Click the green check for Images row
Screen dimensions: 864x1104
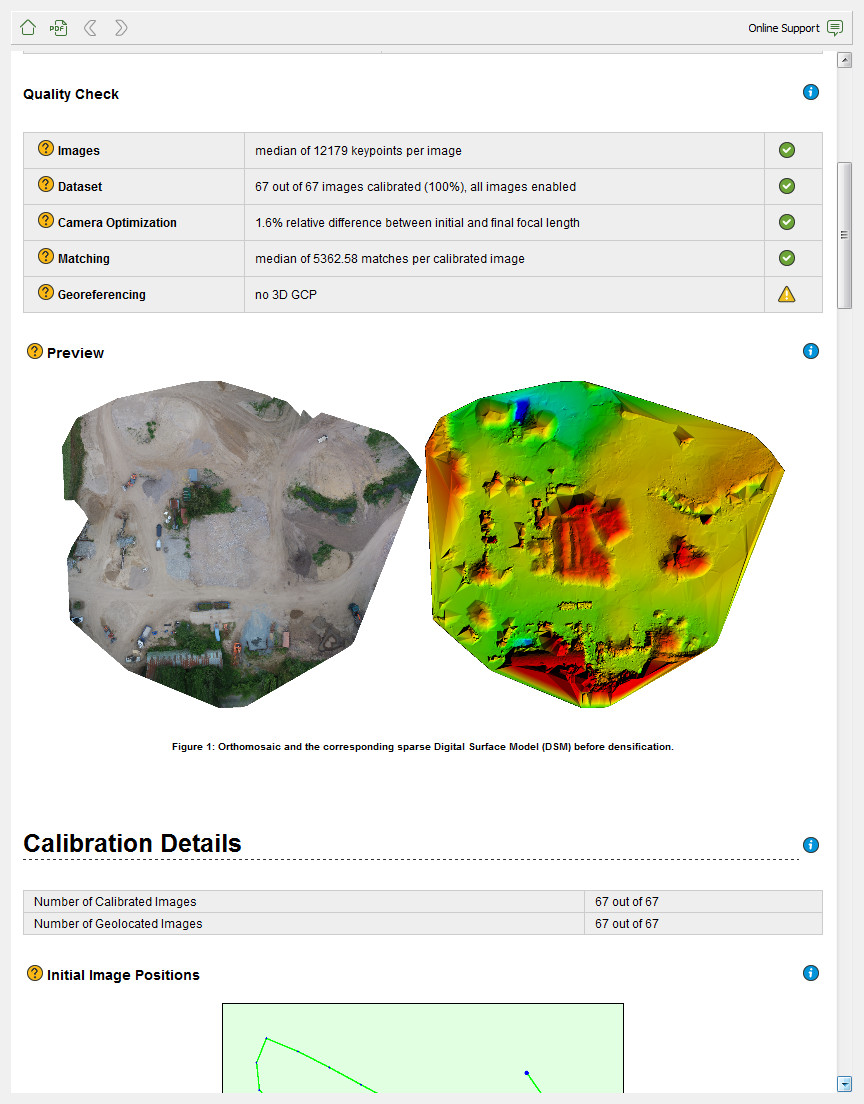click(x=787, y=150)
